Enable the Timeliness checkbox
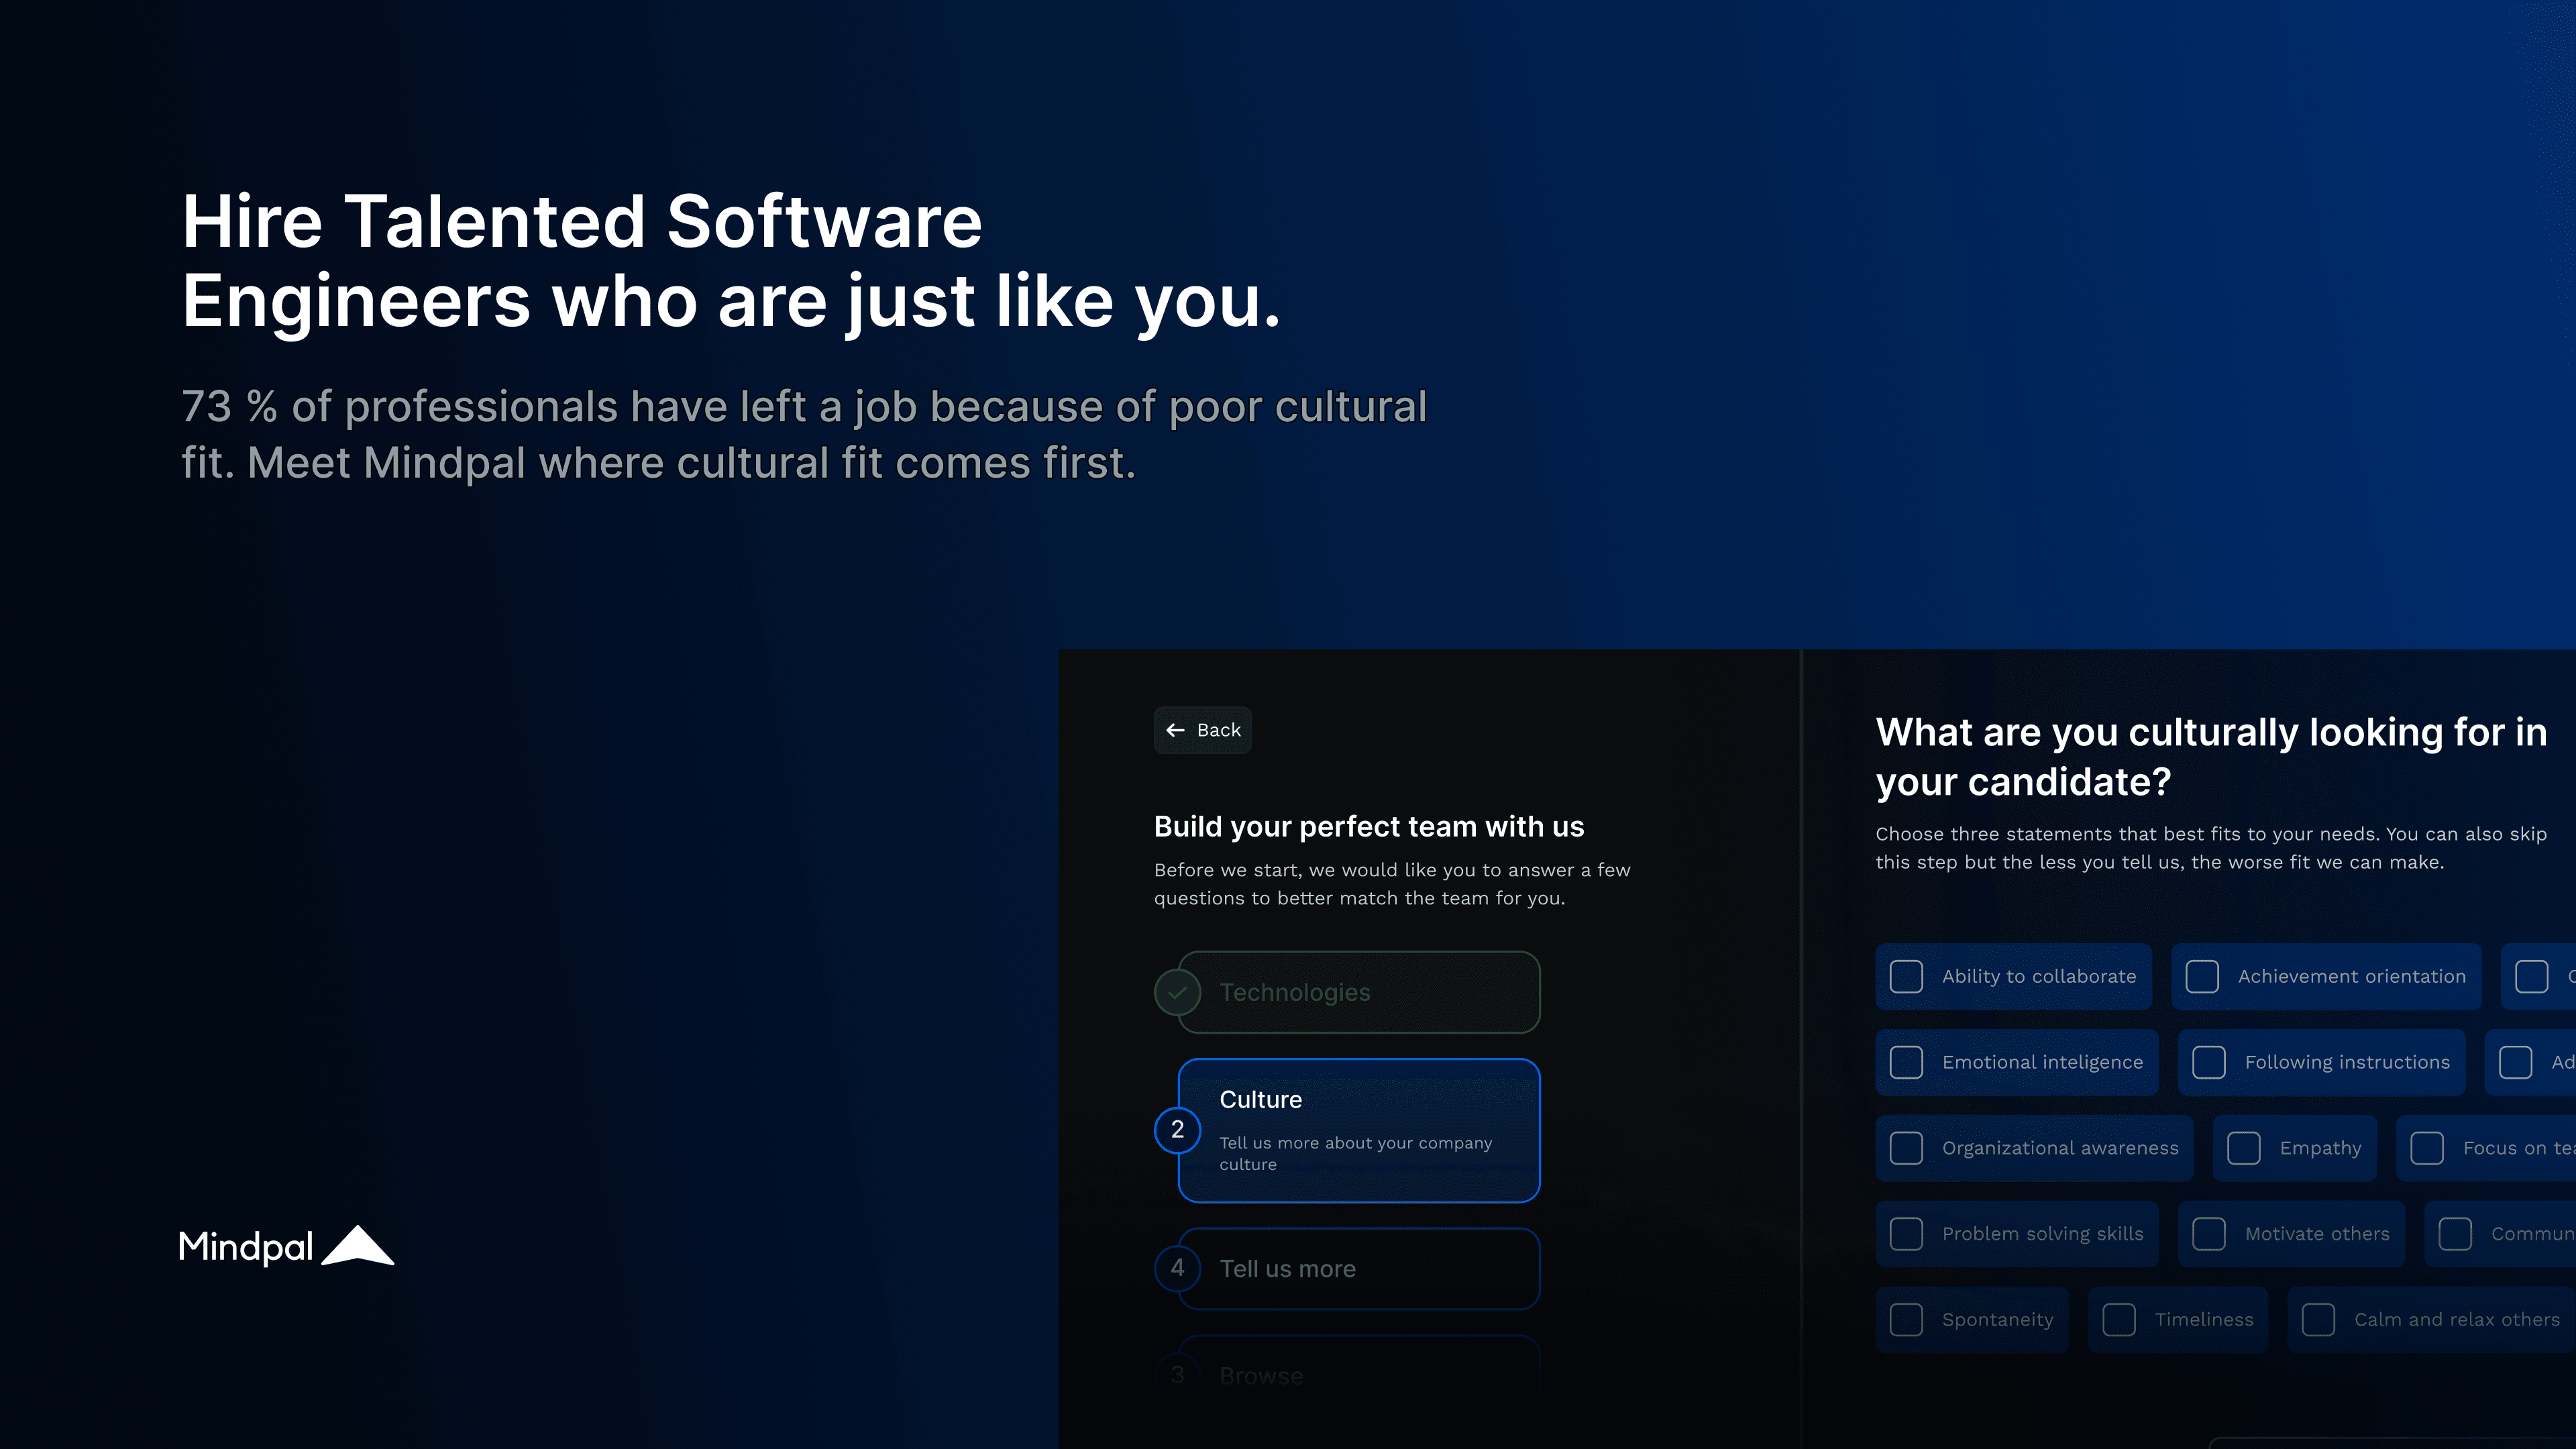This screenshot has height=1449, width=2576. tap(2119, 1320)
